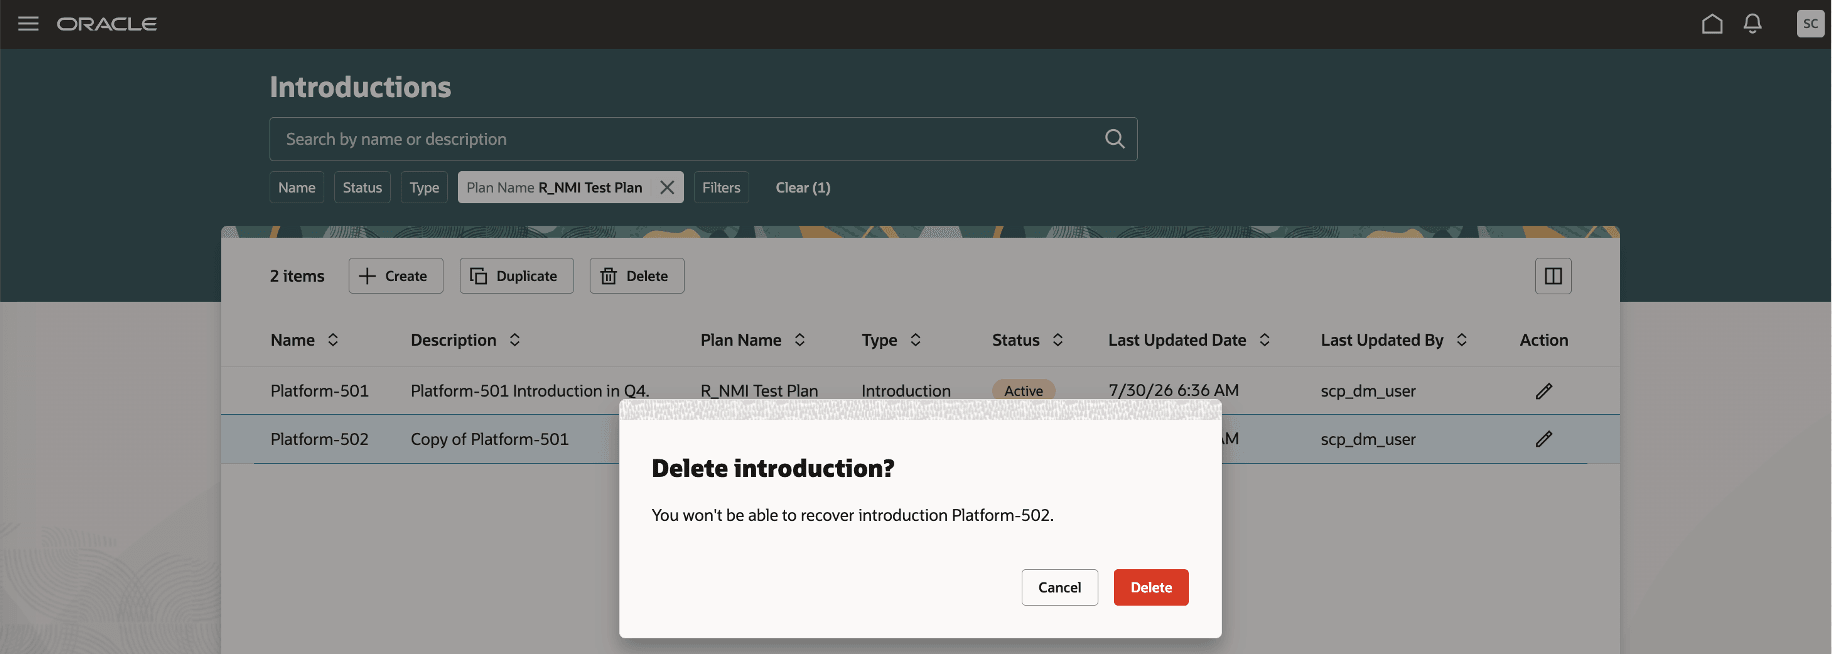The height and width of the screenshot is (654, 1832).
Task: Go to the Home icon
Action: click(1712, 23)
